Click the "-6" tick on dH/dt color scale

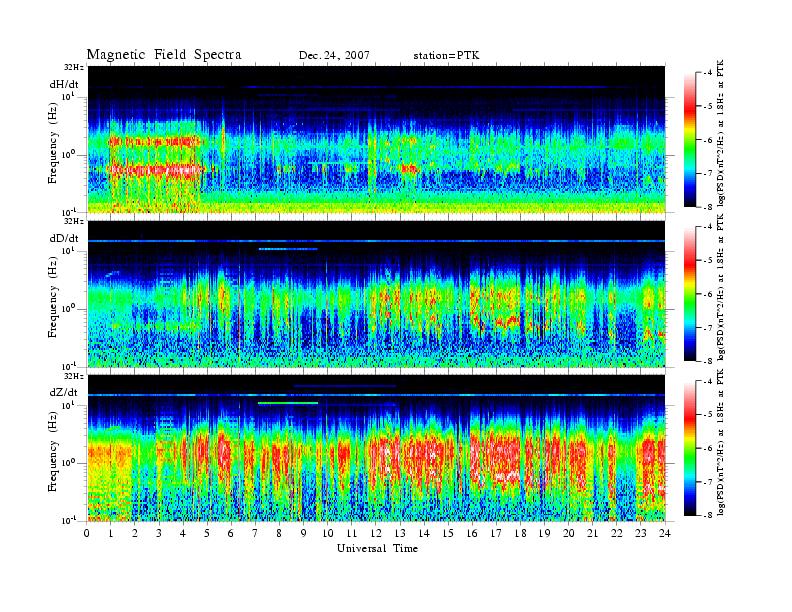708,140
